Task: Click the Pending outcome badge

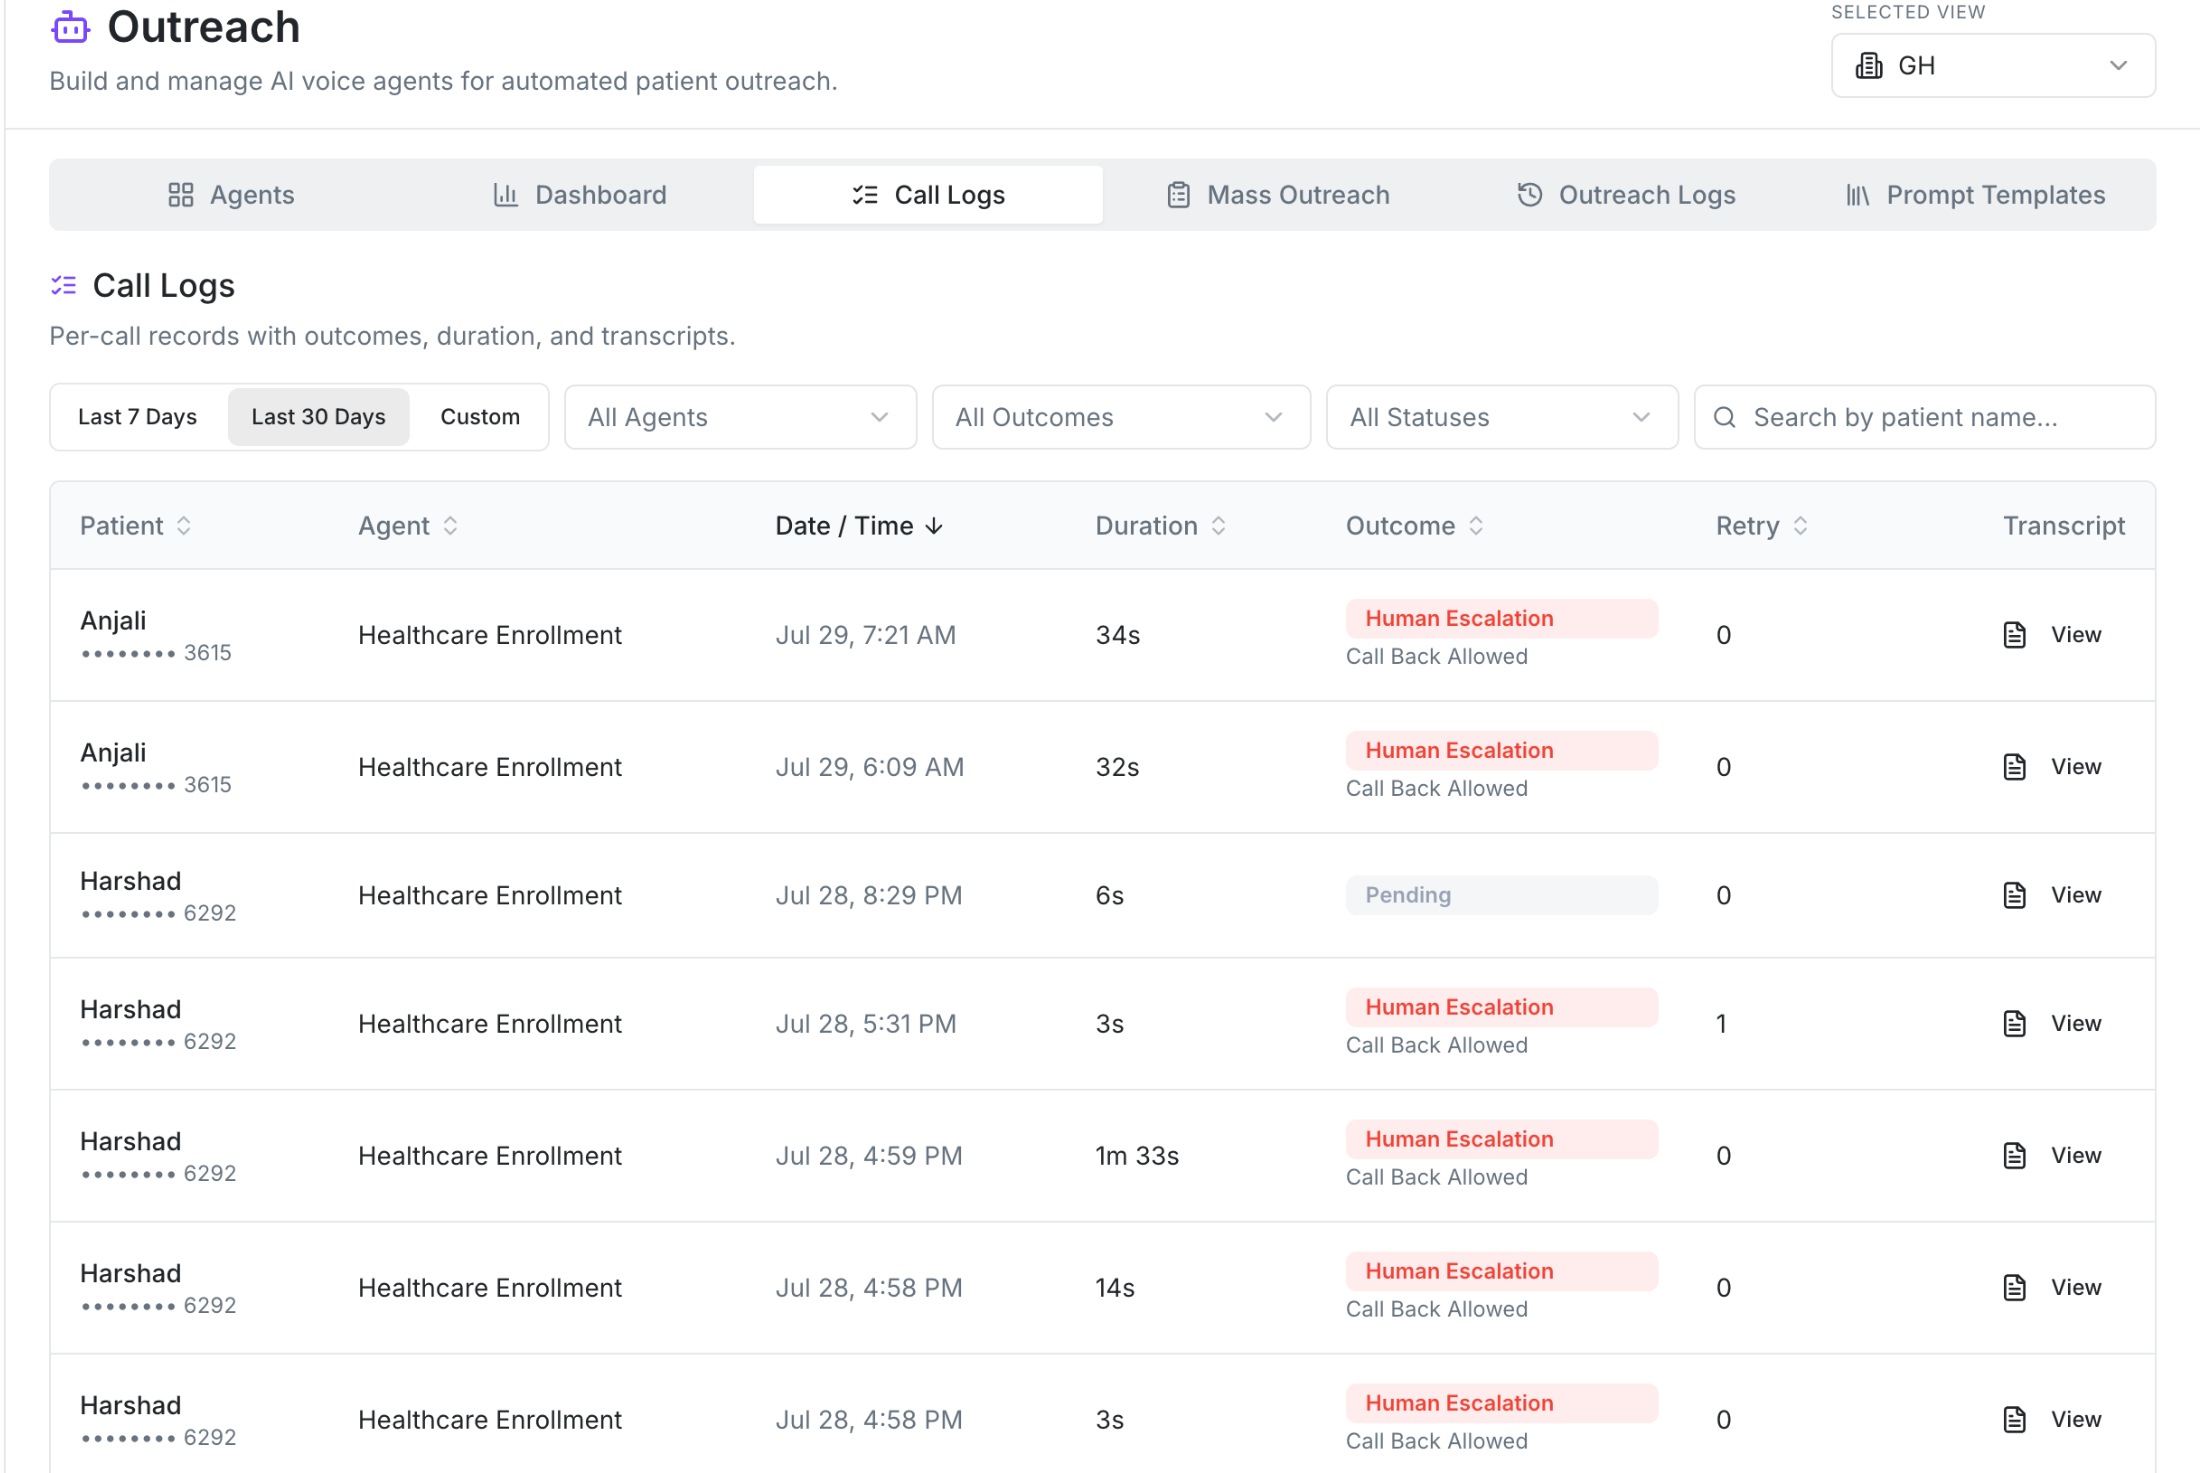Action: [1501, 895]
